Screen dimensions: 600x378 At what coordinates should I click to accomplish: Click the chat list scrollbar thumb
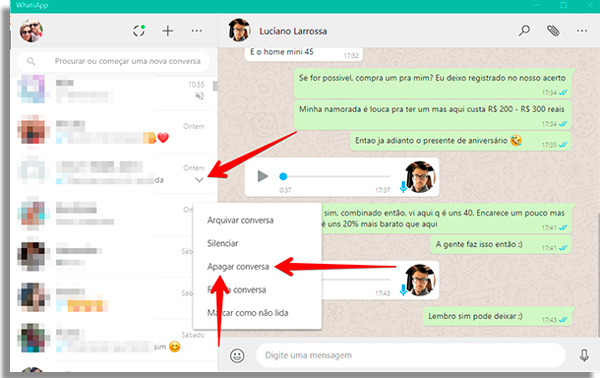[x=215, y=86]
